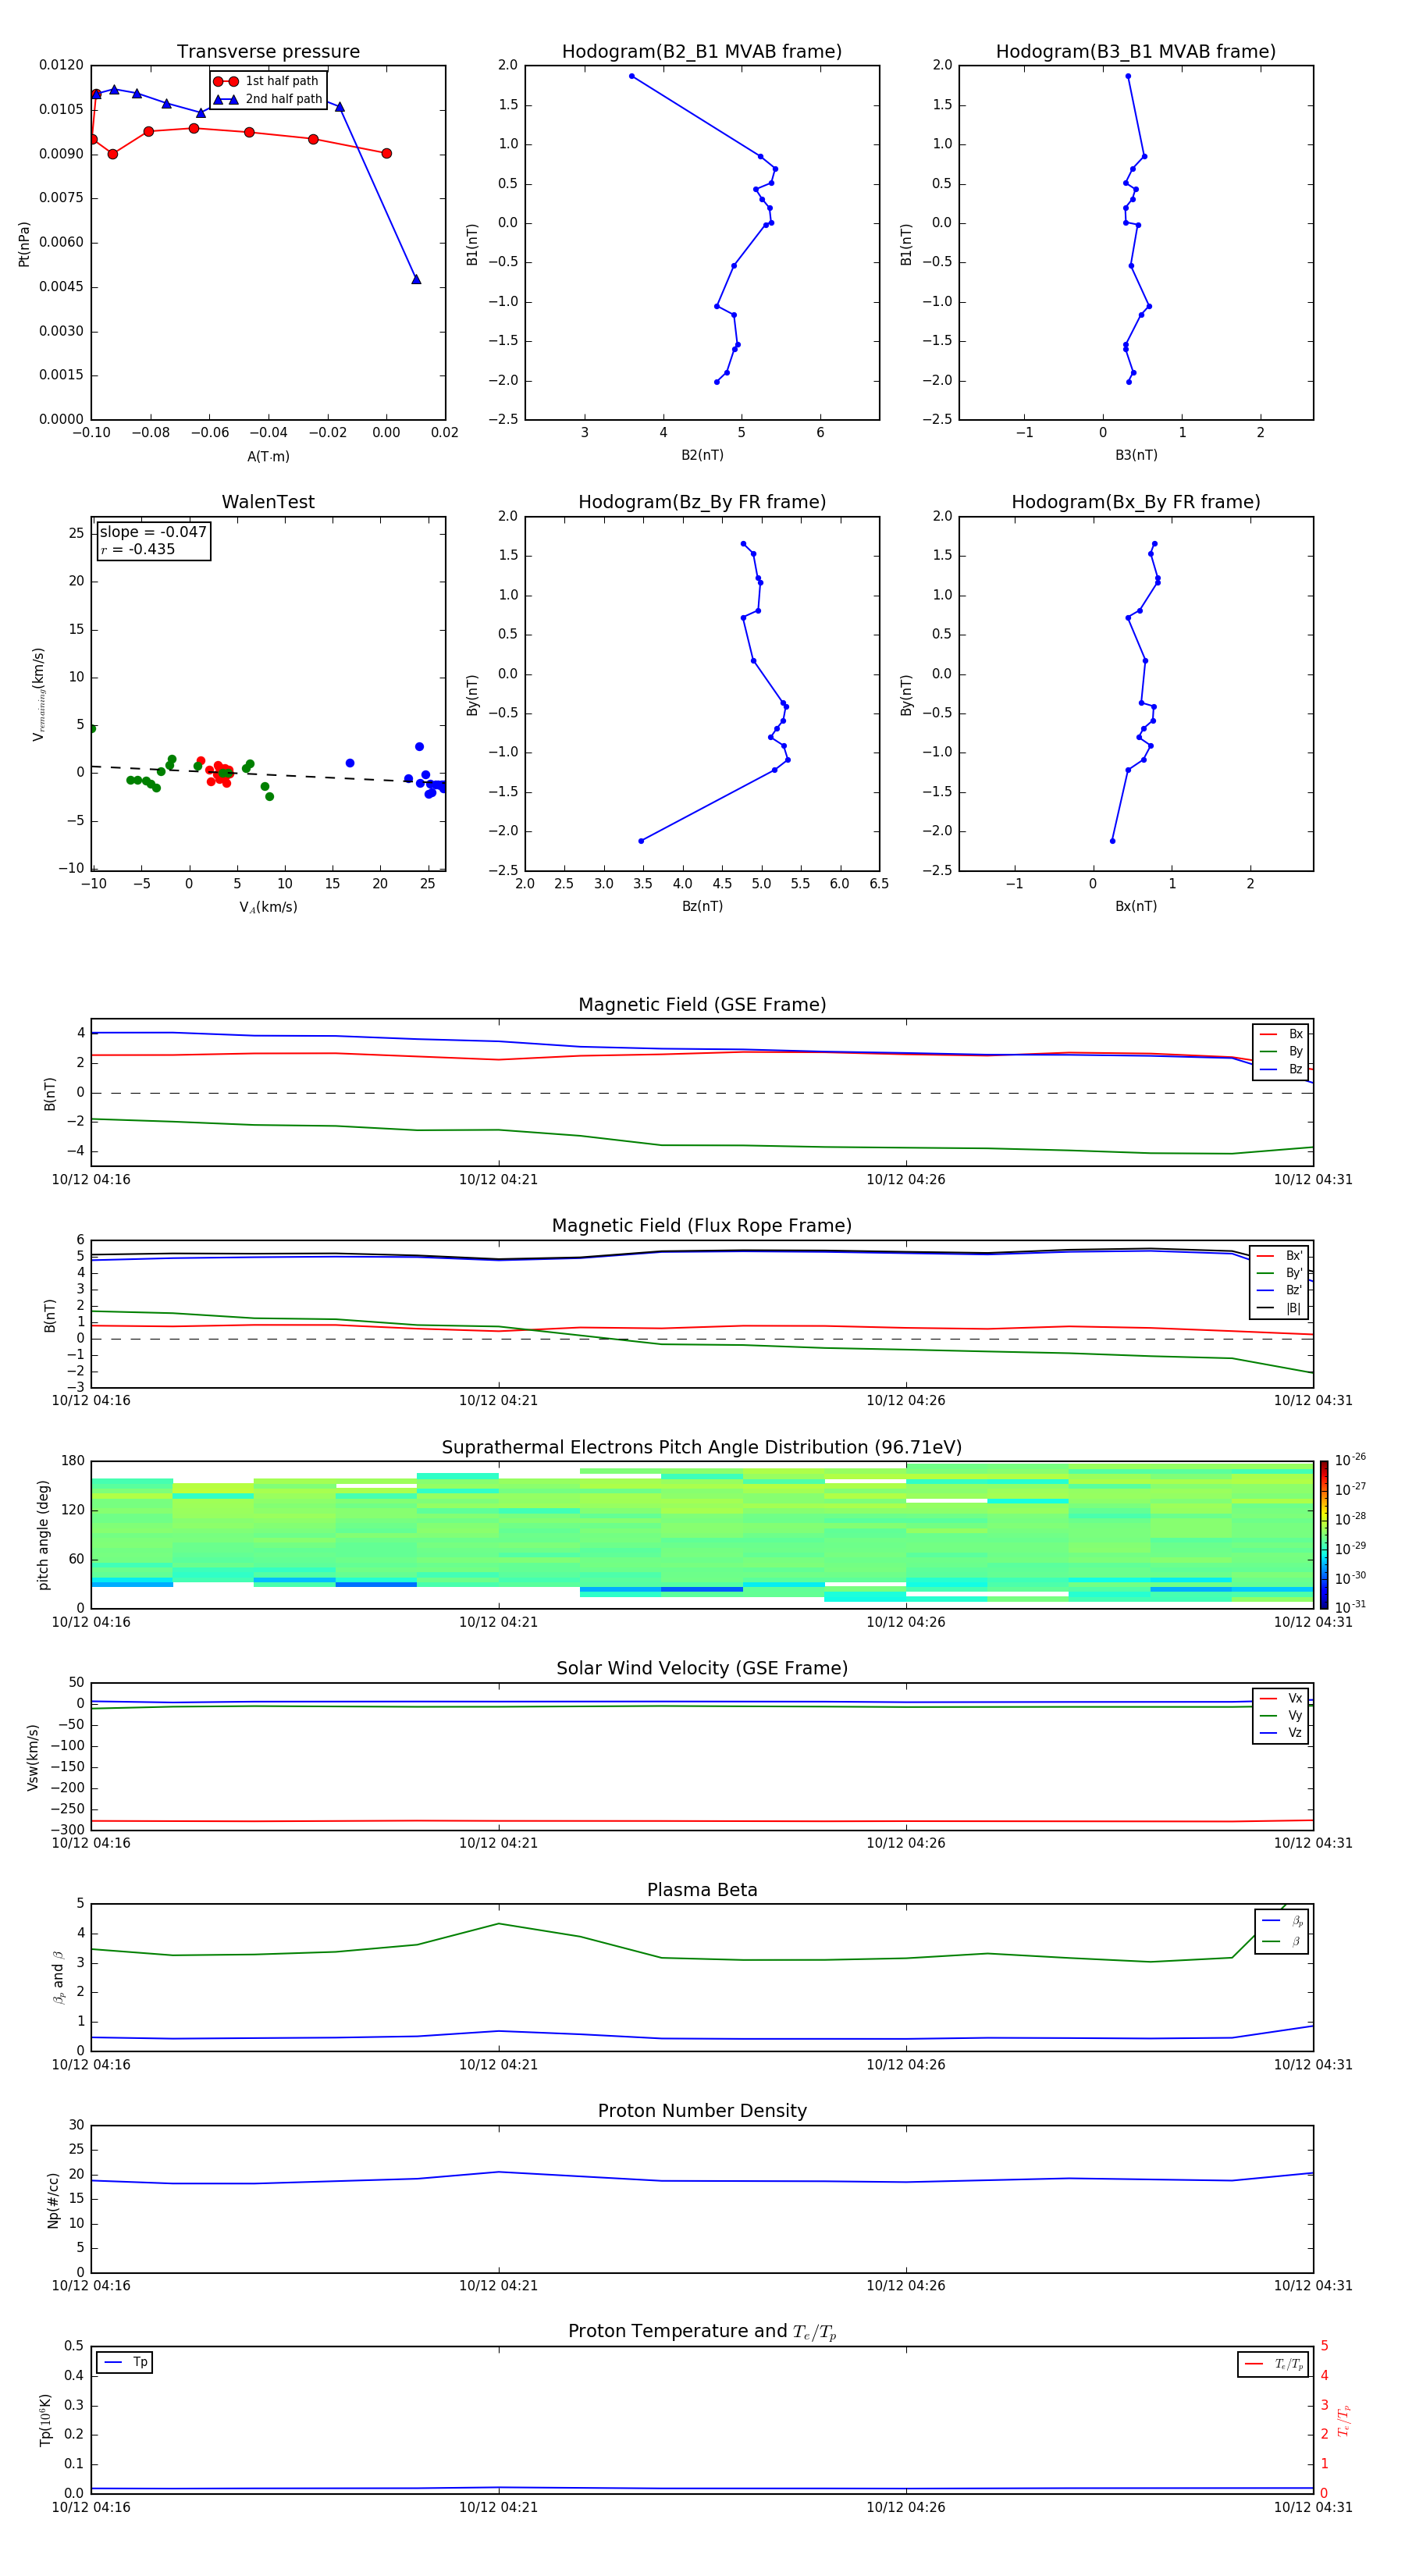Click the "A(T·m)" x-axis label
1405x2576 pixels.
268,457
